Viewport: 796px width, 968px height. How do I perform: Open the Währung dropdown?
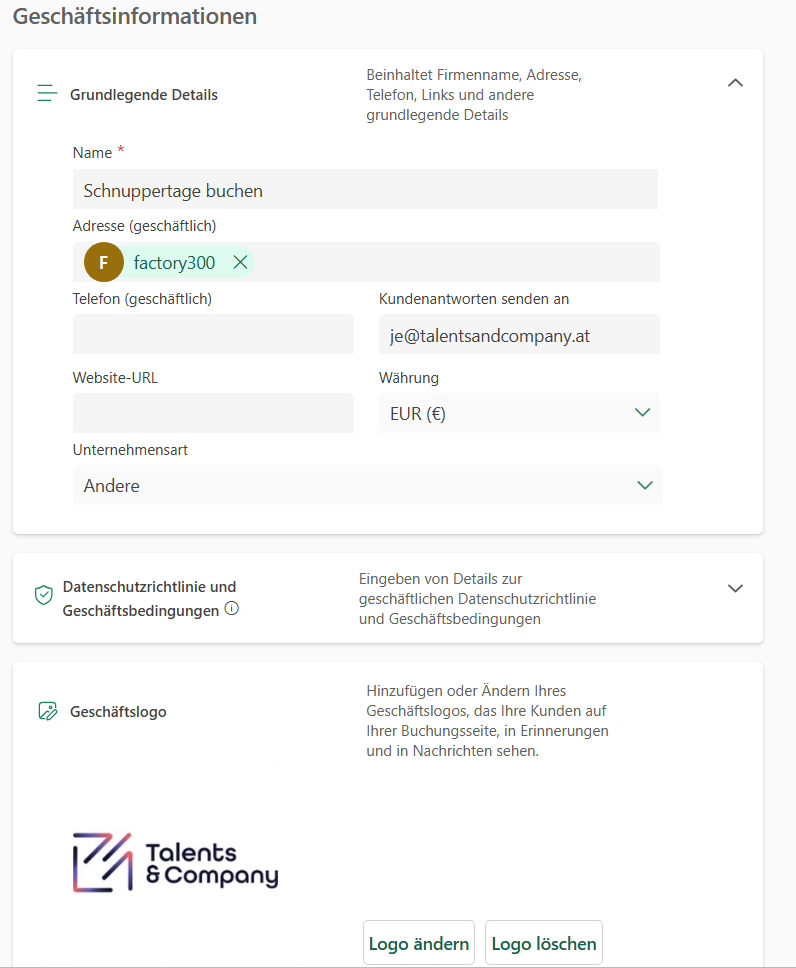(x=519, y=413)
